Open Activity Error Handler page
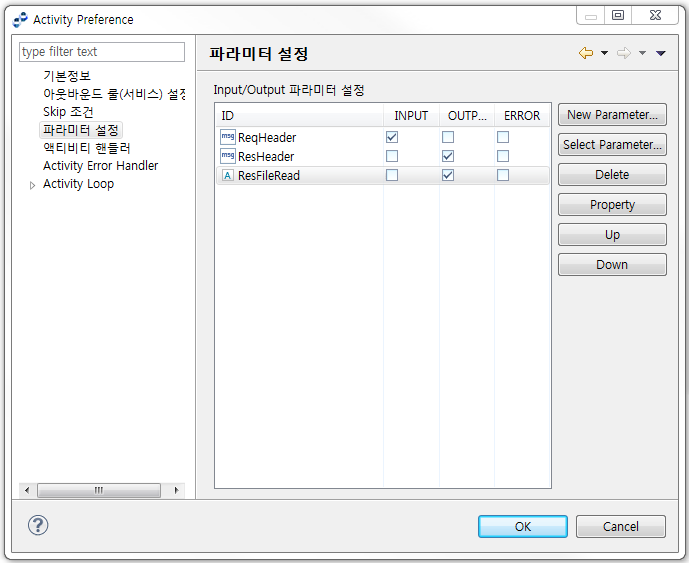Image resolution: width=689 pixels, height=563 pixels. pyautogui.click(x=100, y=166)
